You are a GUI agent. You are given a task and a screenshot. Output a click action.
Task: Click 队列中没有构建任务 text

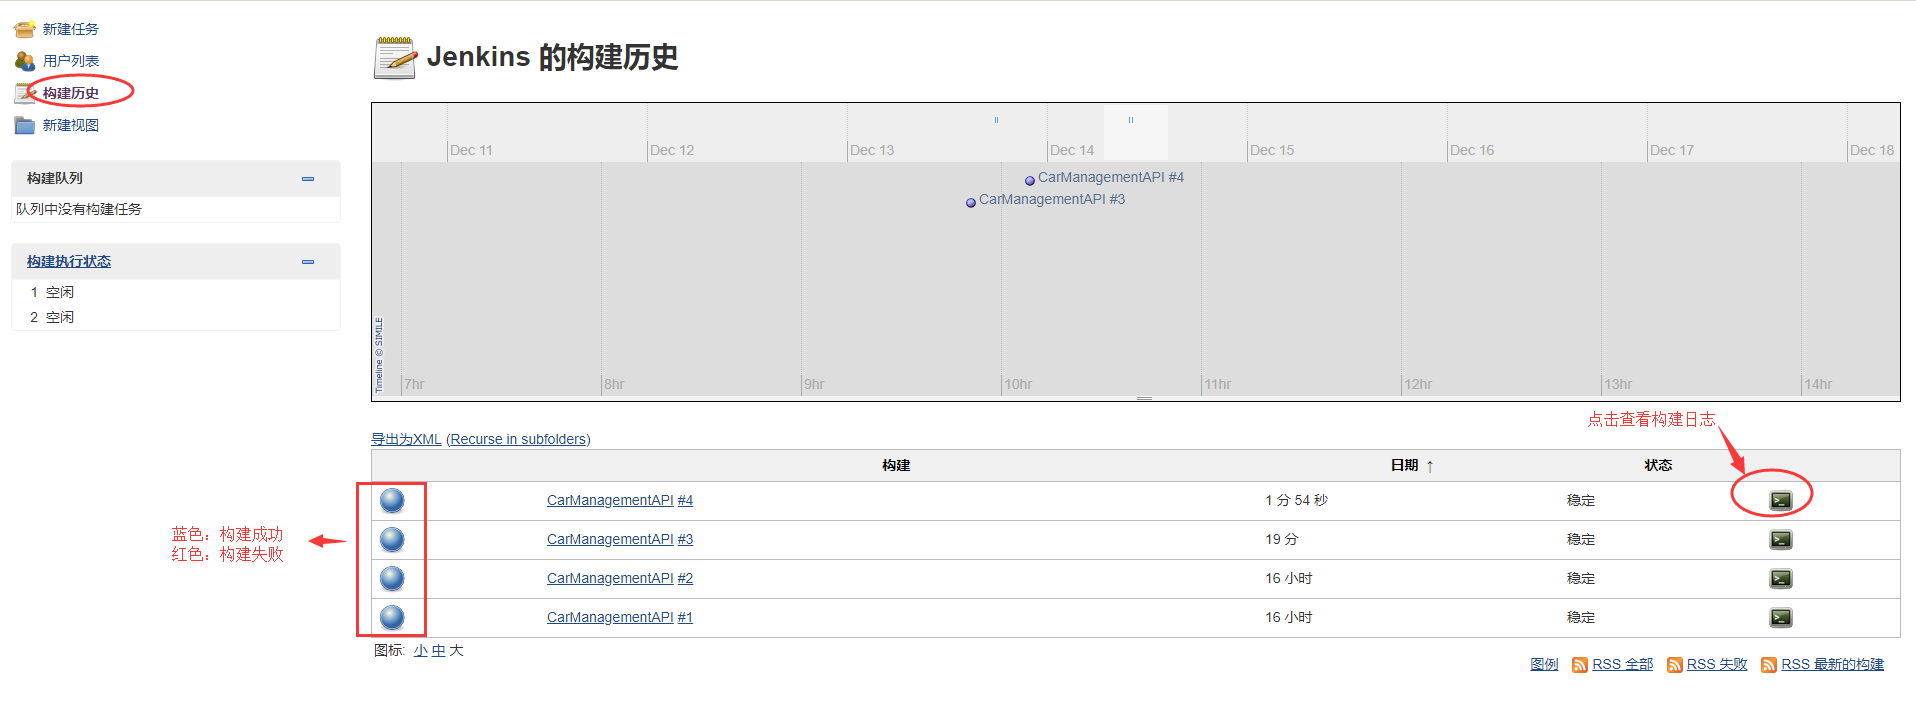[79, 209]
